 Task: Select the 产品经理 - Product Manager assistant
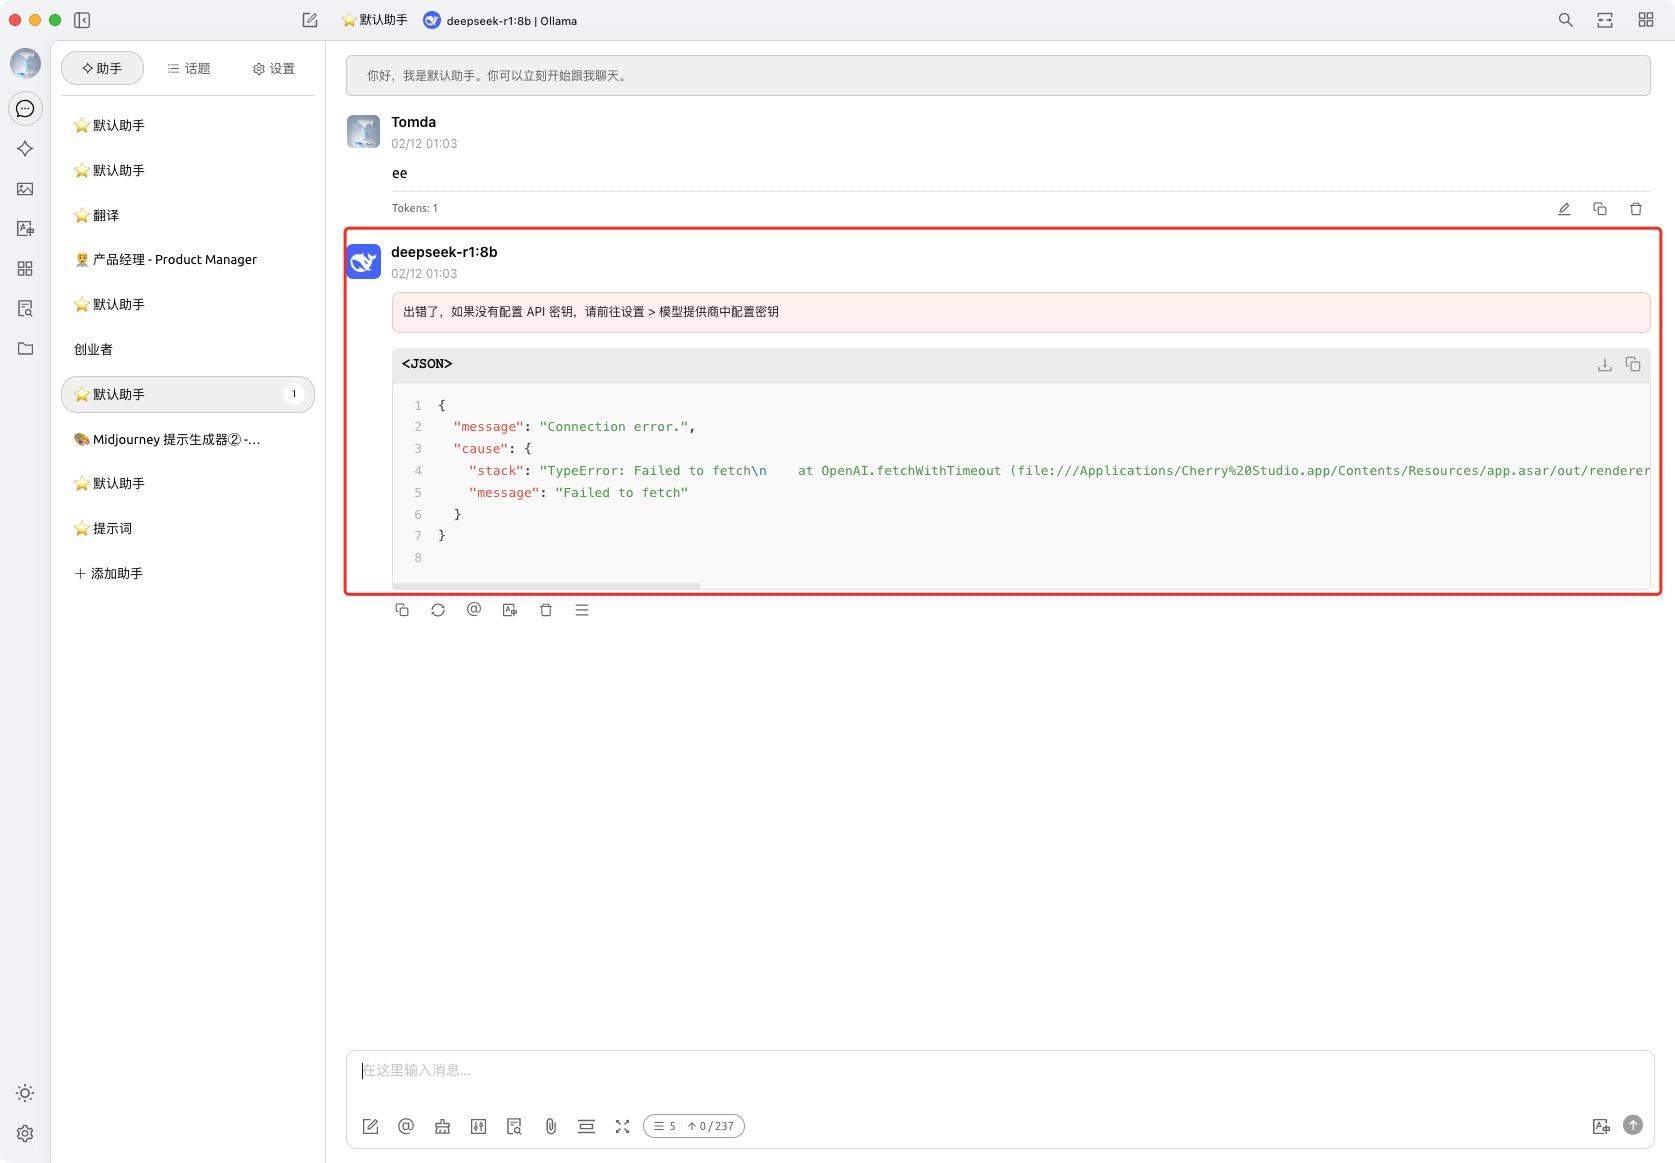(x=188, y=259)
